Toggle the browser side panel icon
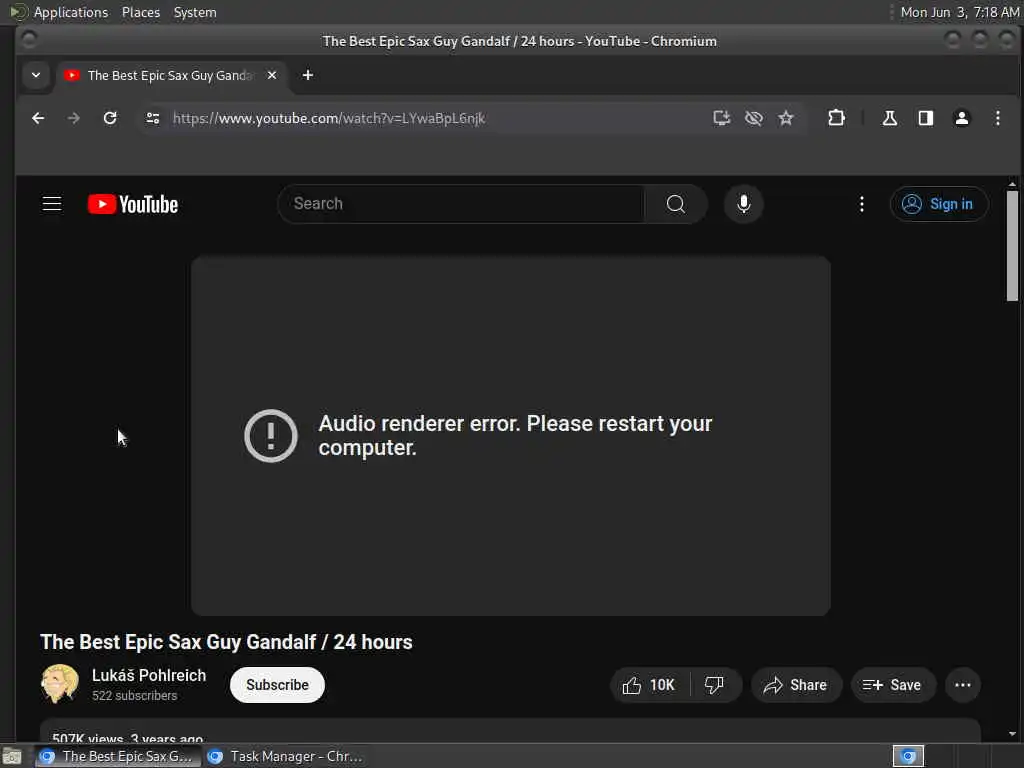The image size is (1024, 768). (925, 118)
